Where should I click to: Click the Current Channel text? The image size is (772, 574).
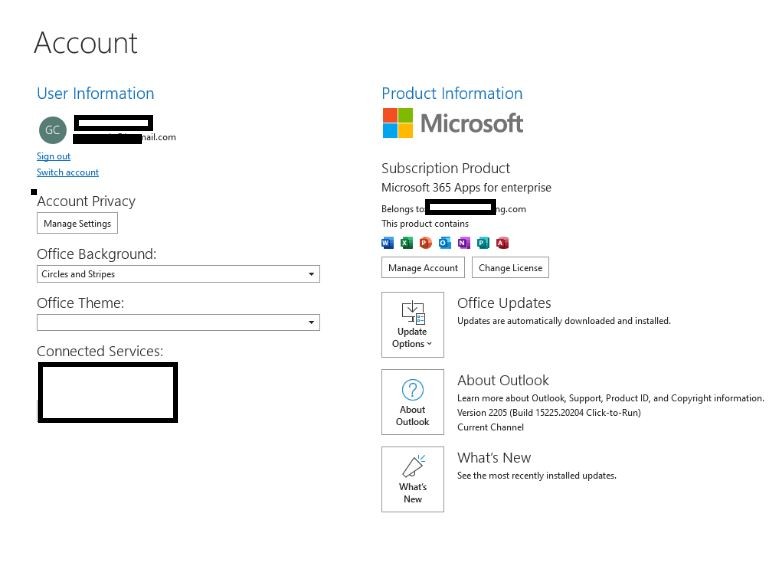[x=490, y=427]
